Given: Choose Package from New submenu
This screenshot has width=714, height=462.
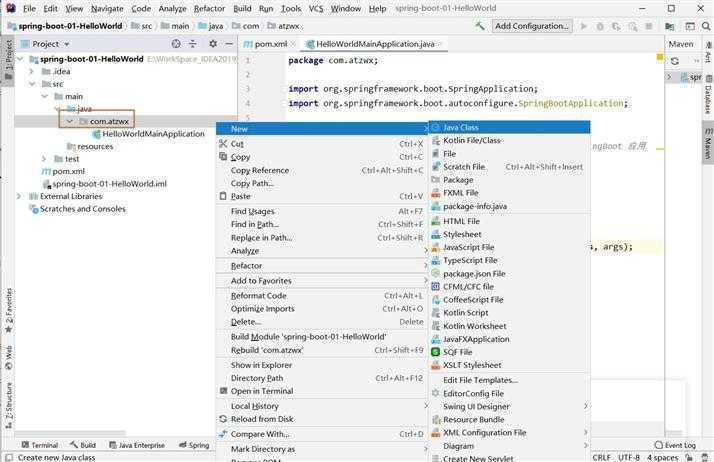Looking at the screenshot, I should pyautogui.click(x=509, y=180).
